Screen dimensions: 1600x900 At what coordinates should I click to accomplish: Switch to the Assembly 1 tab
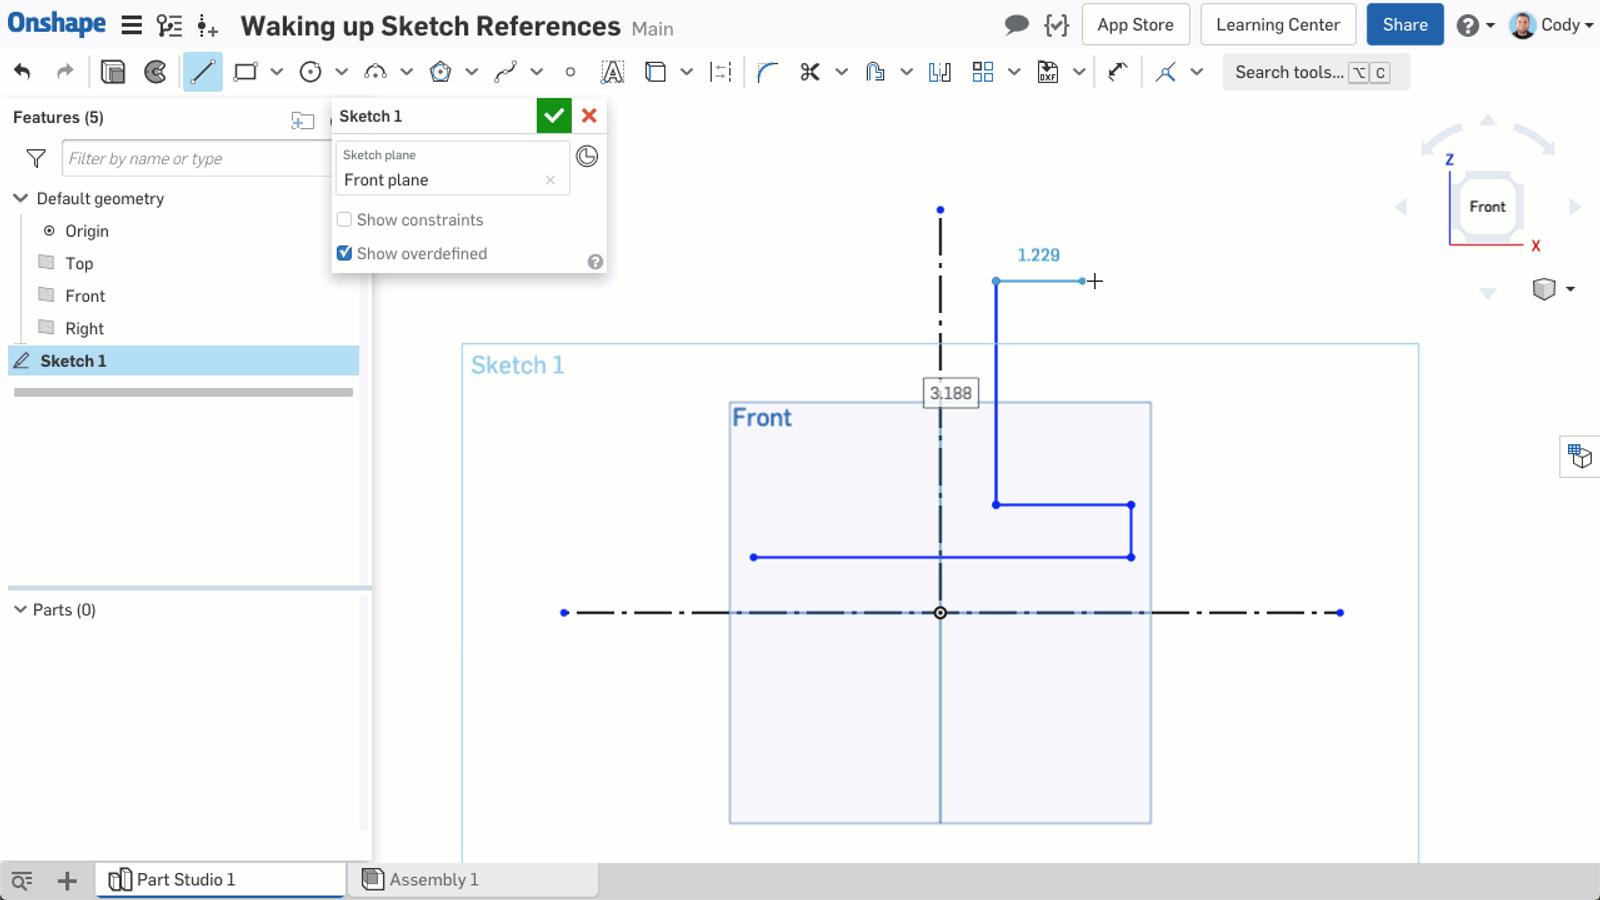[433, 879]
